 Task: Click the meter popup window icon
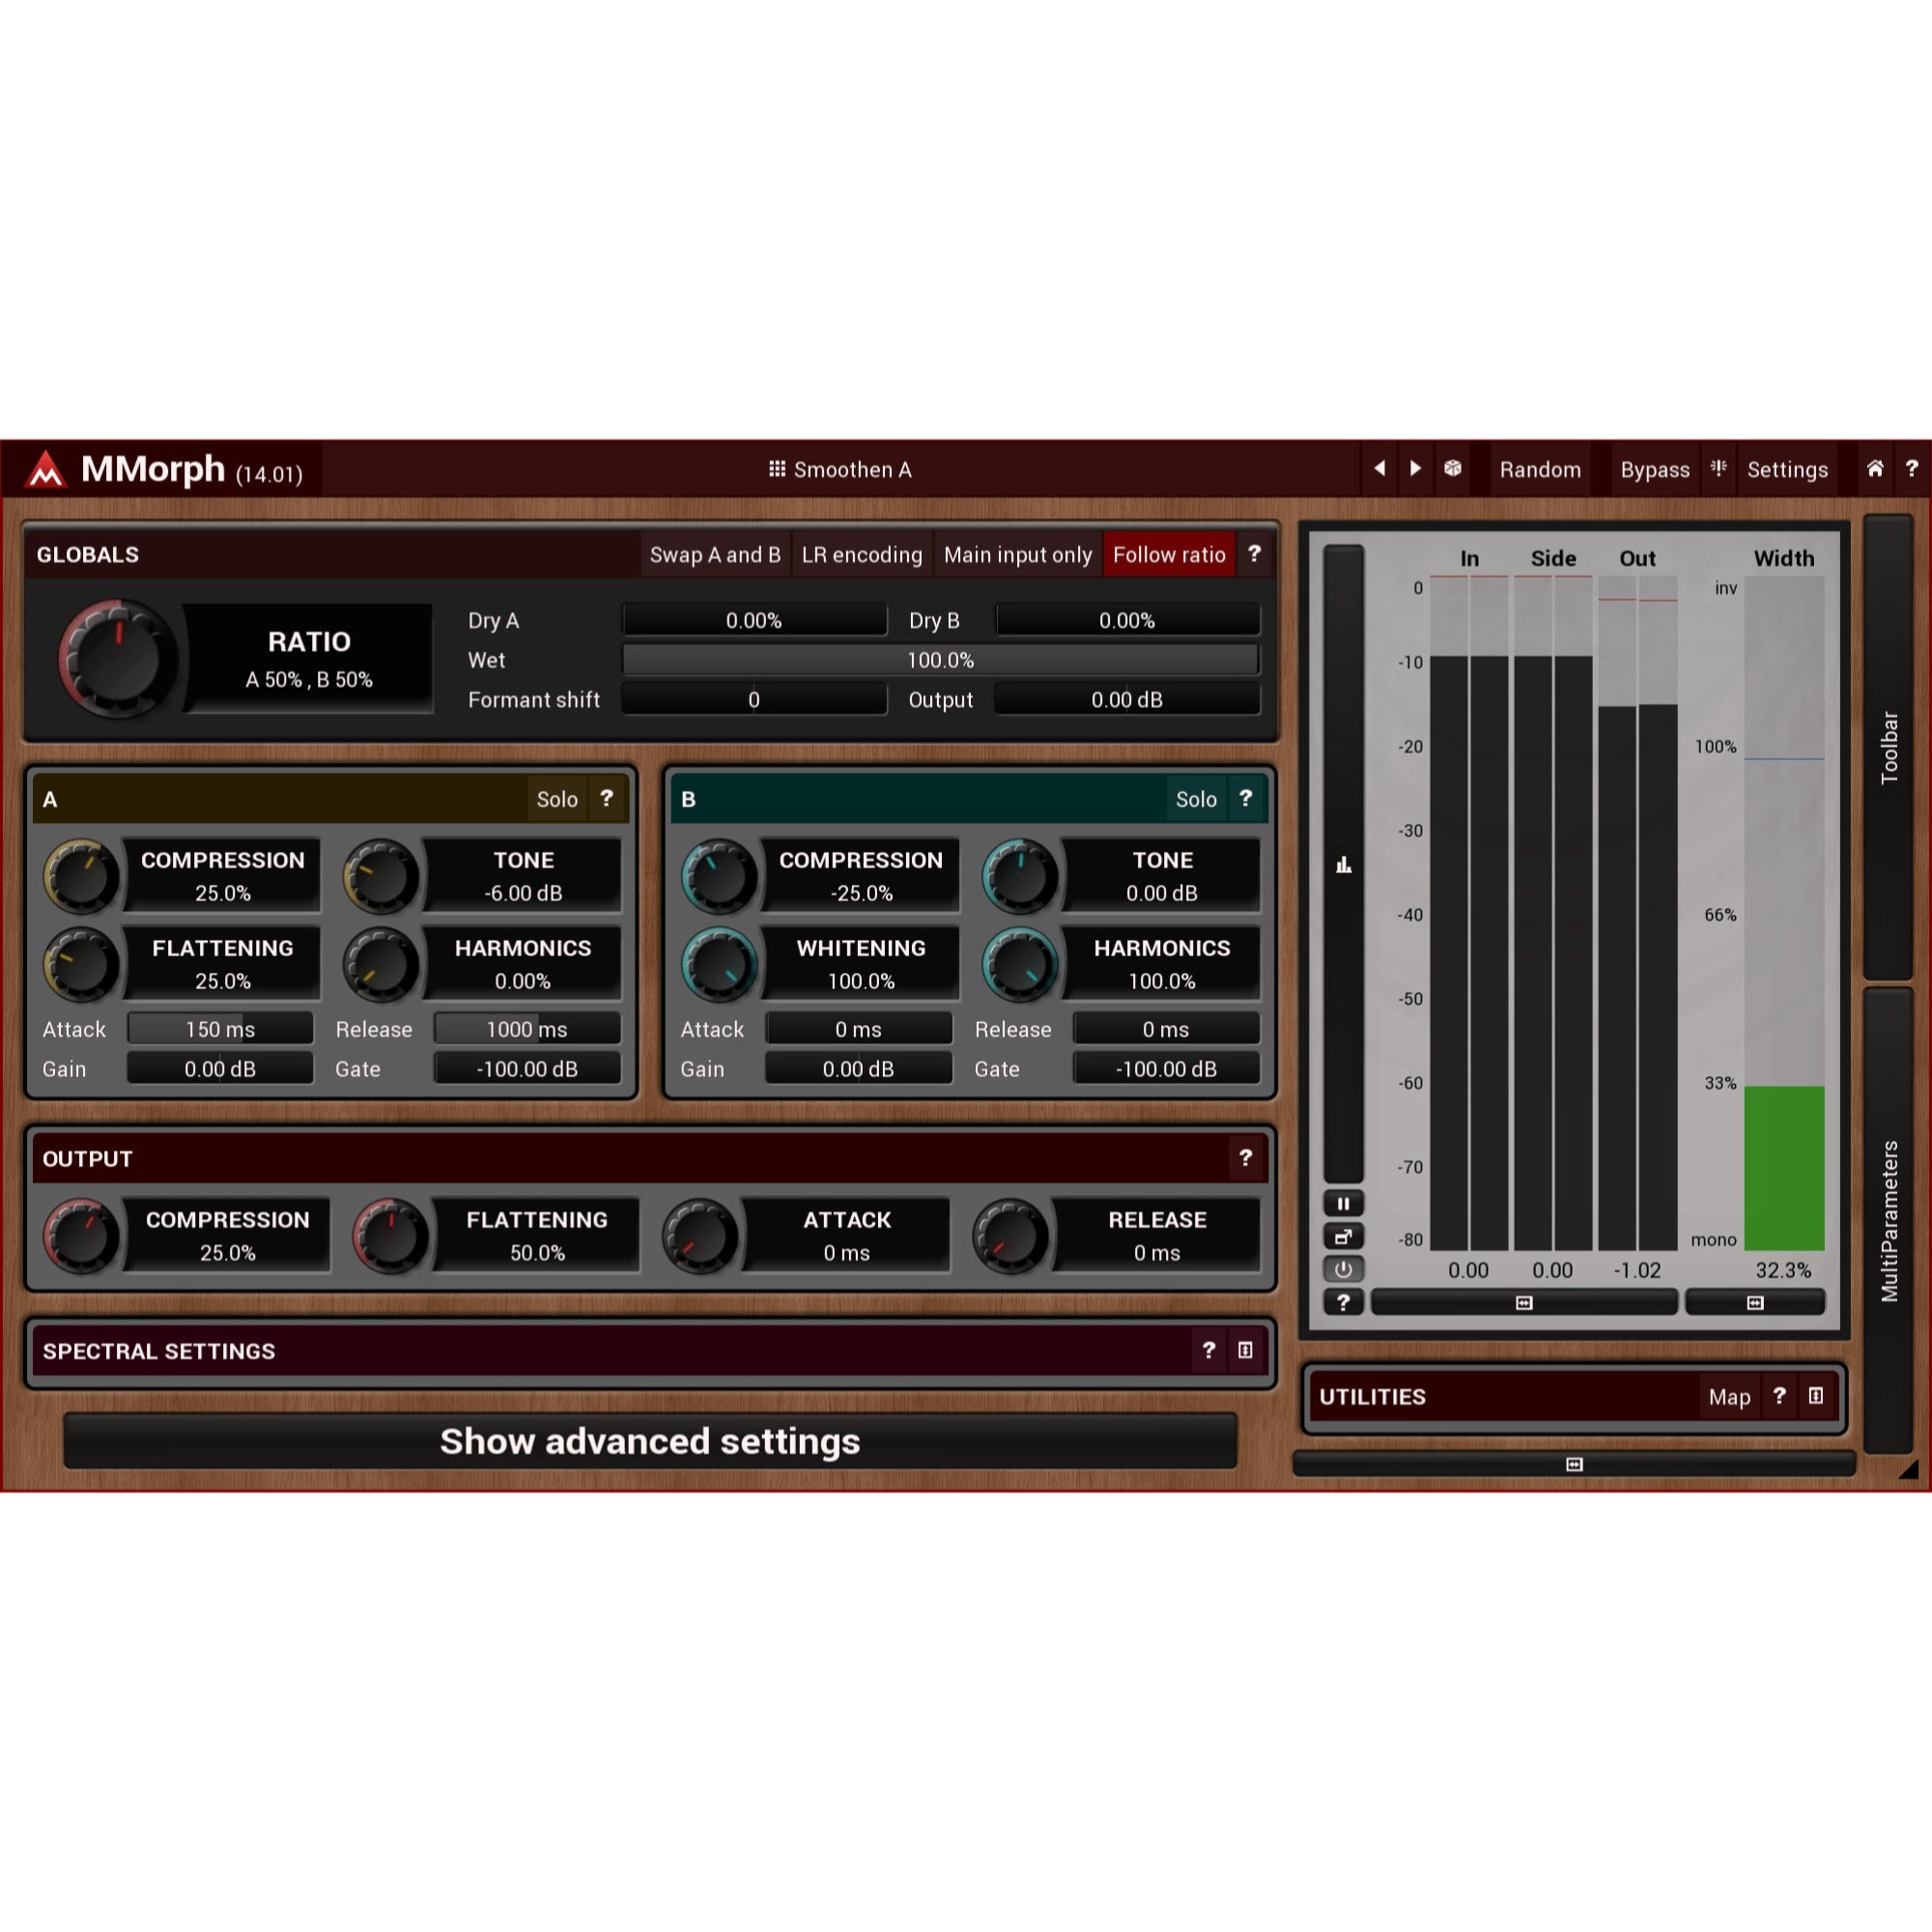click(1343, 1237)
